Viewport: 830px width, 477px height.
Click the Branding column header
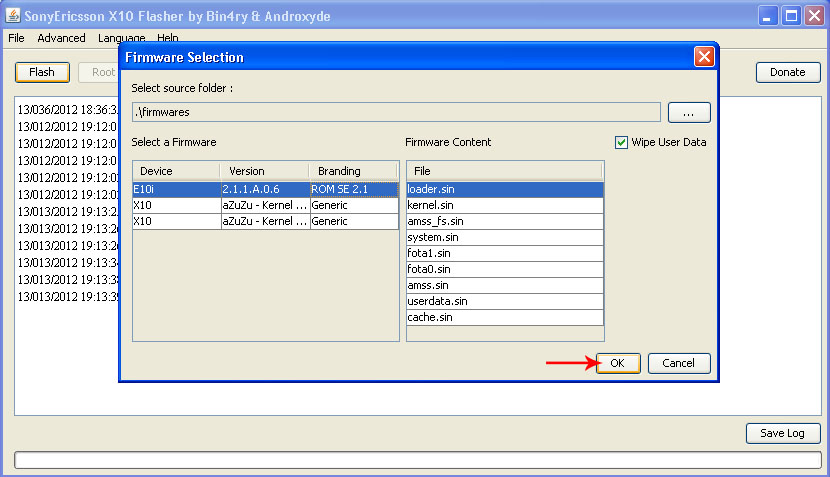[354, 171]
